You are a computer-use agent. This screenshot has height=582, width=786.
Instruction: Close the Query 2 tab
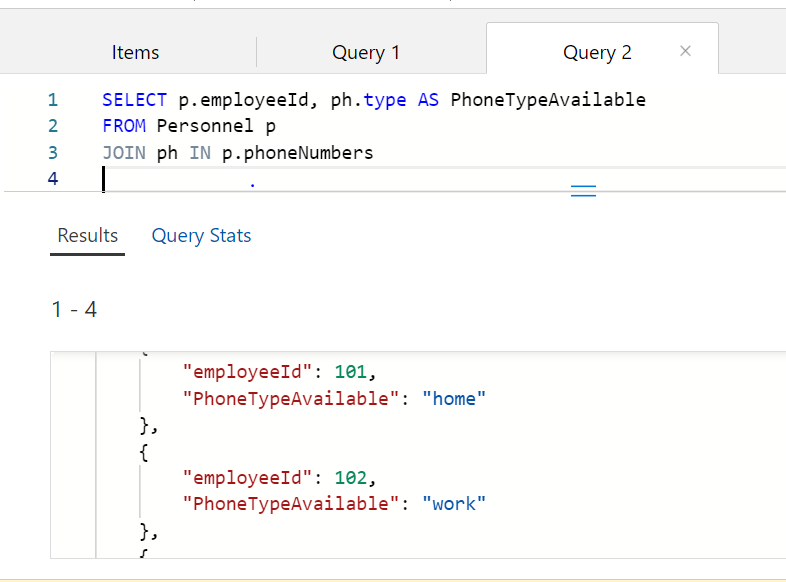coord(685,51)
